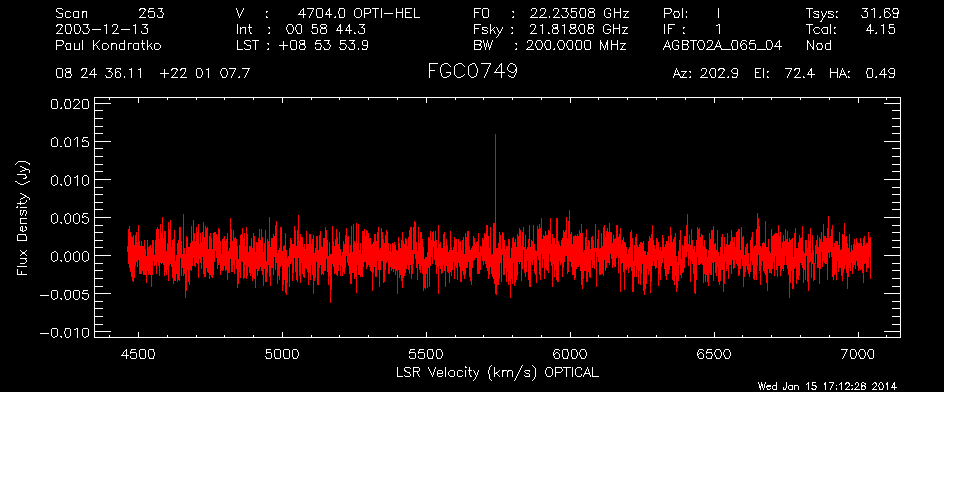This screenshot has height=490, width=962.
Task: Click the narrow emission spike near 5740 km/s
Action: coord(495,175)
